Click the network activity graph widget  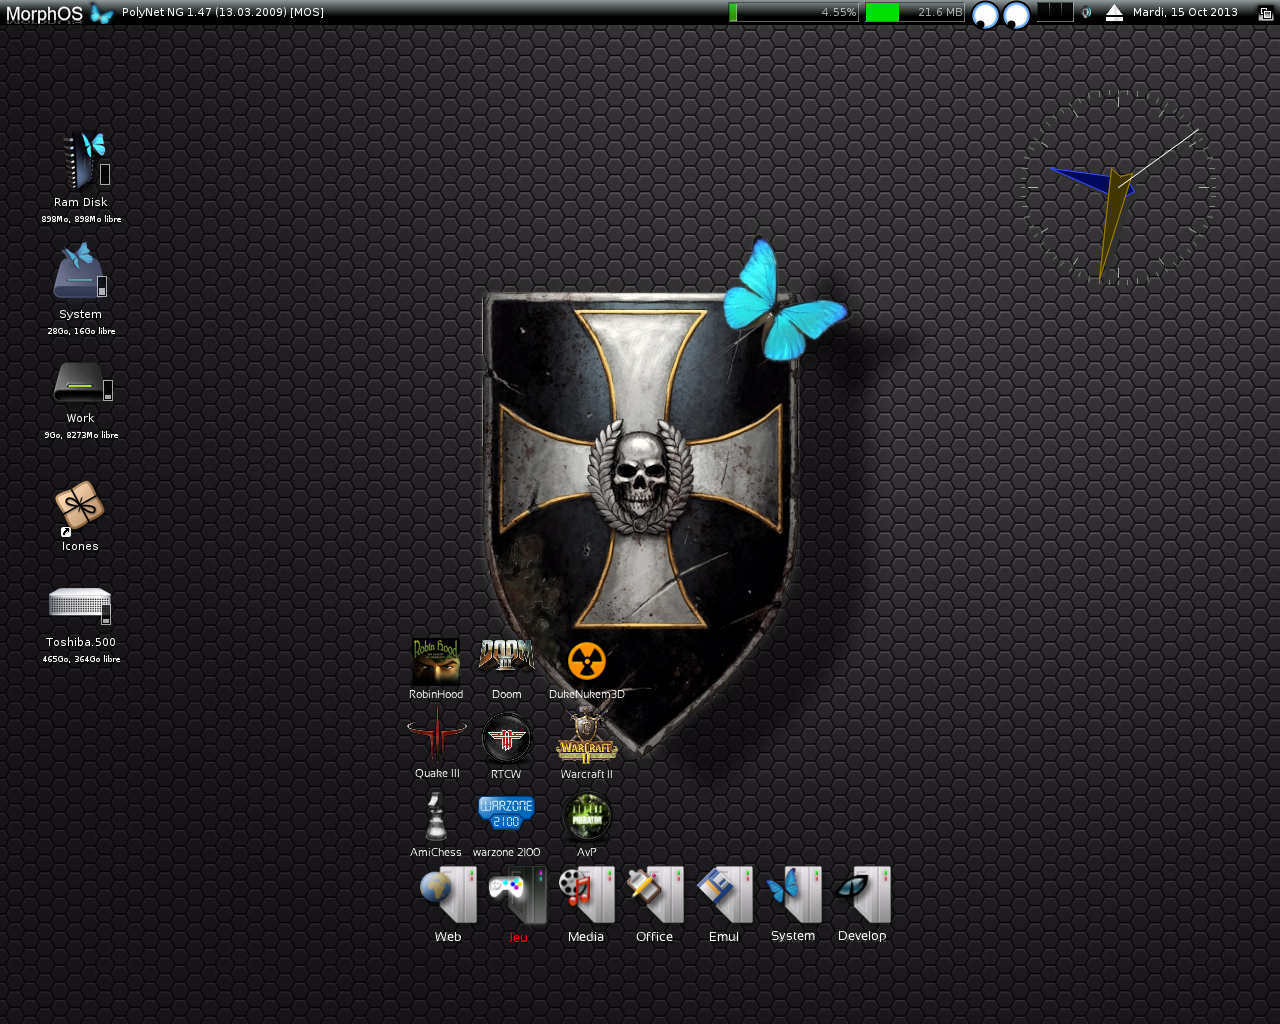1054,12
